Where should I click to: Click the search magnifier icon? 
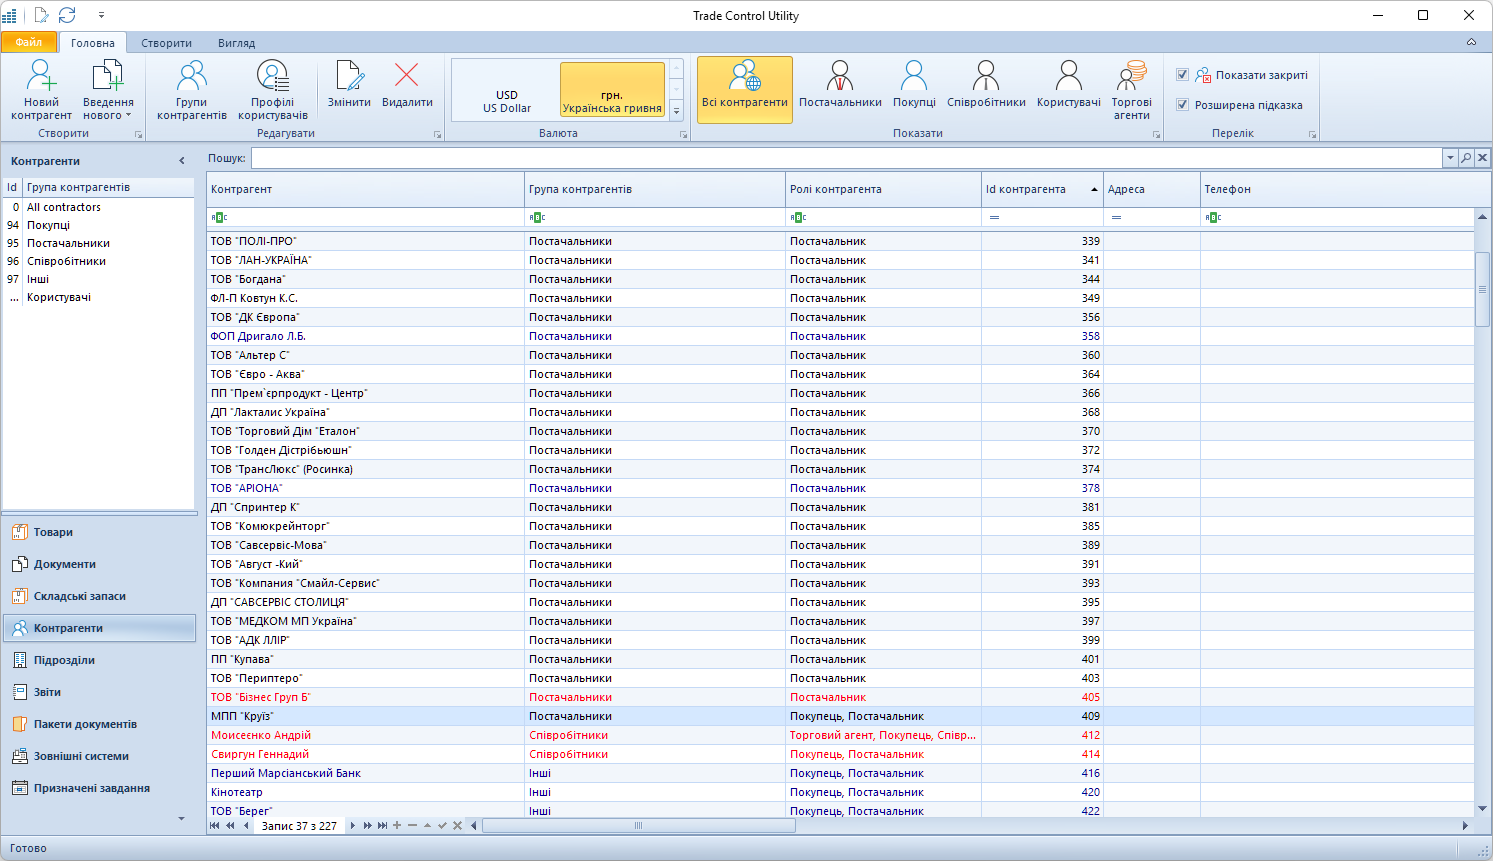[1466, 157]
